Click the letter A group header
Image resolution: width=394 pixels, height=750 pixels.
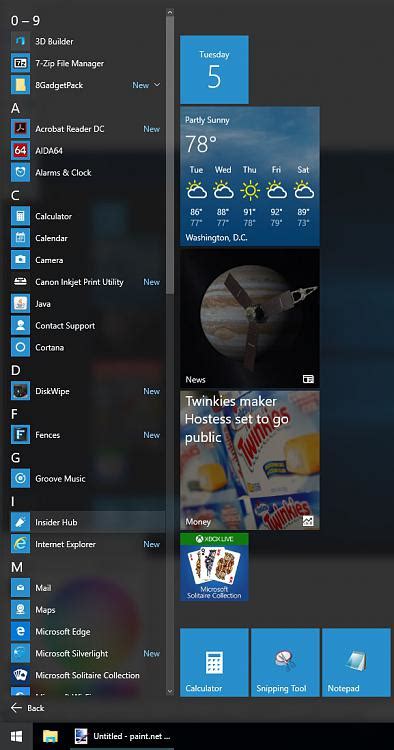pyautogui.click(x=15, y=108)
